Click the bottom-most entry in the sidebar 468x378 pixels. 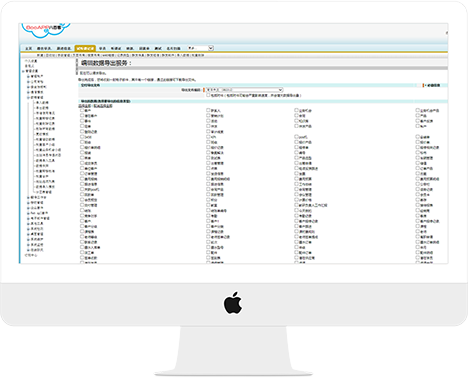[x=31, y=255]
